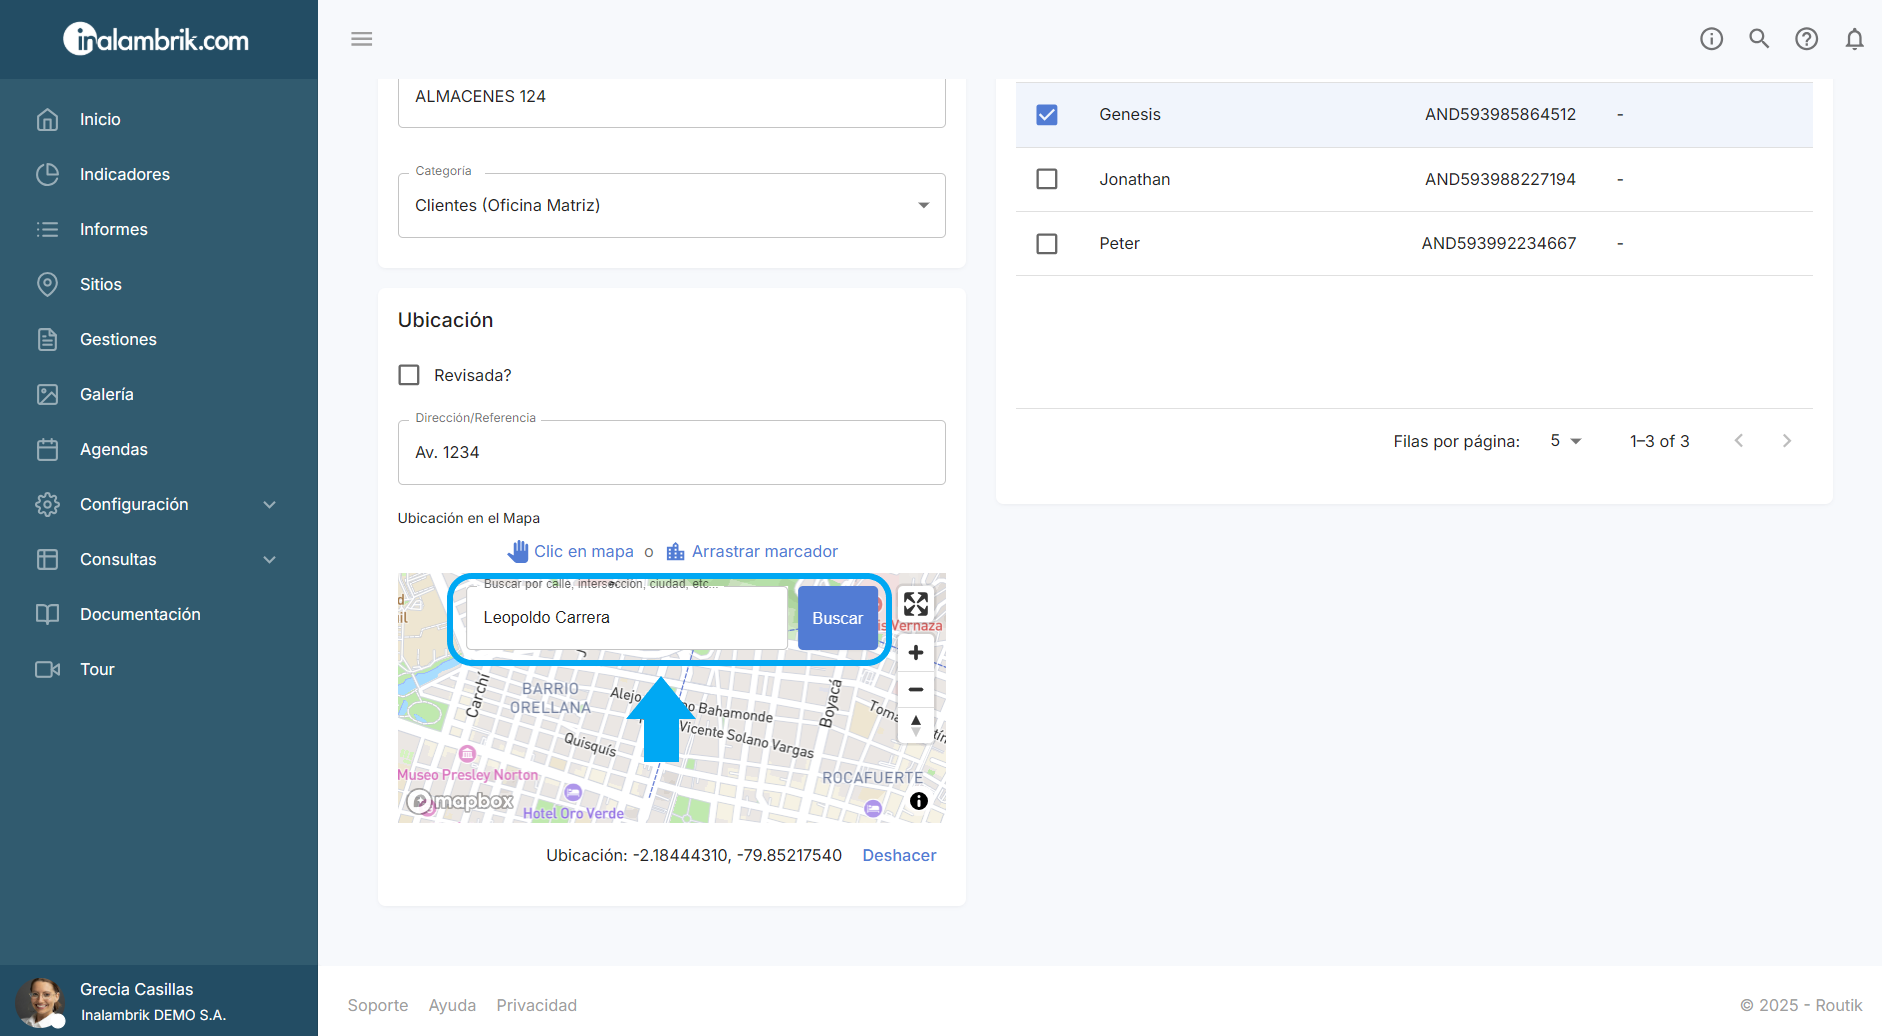Expand the Consultas submenu chevron
Screen dimensions: 1882x1036
[x=269, y=560]
